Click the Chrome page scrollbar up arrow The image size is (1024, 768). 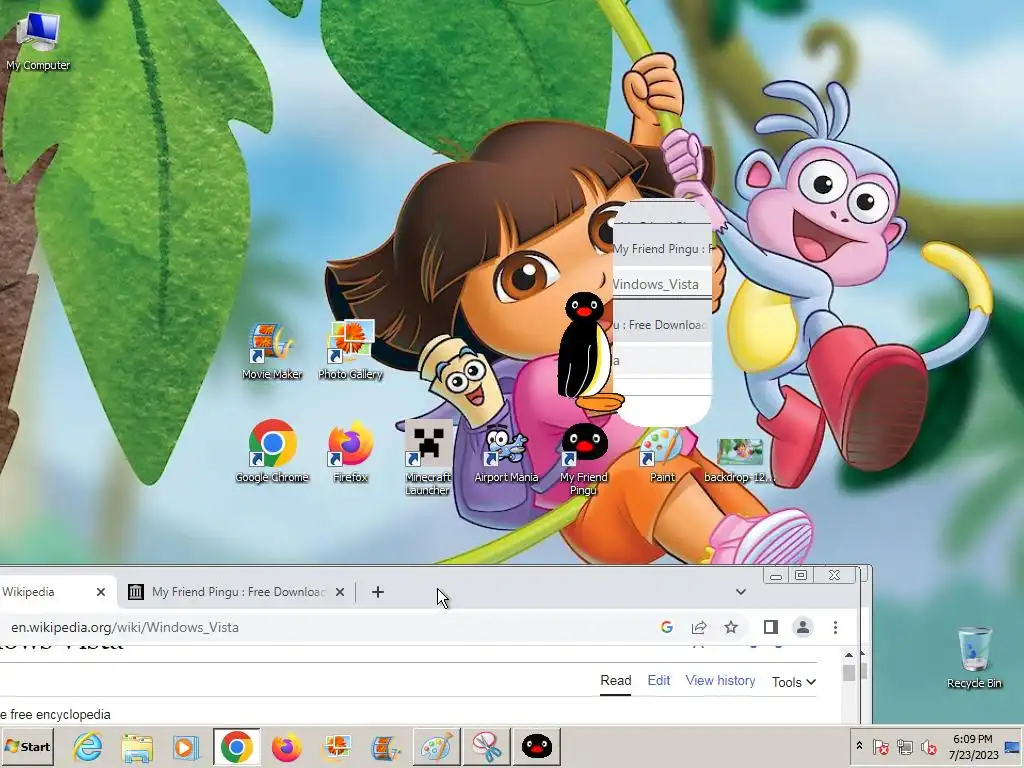pos(848,654)
